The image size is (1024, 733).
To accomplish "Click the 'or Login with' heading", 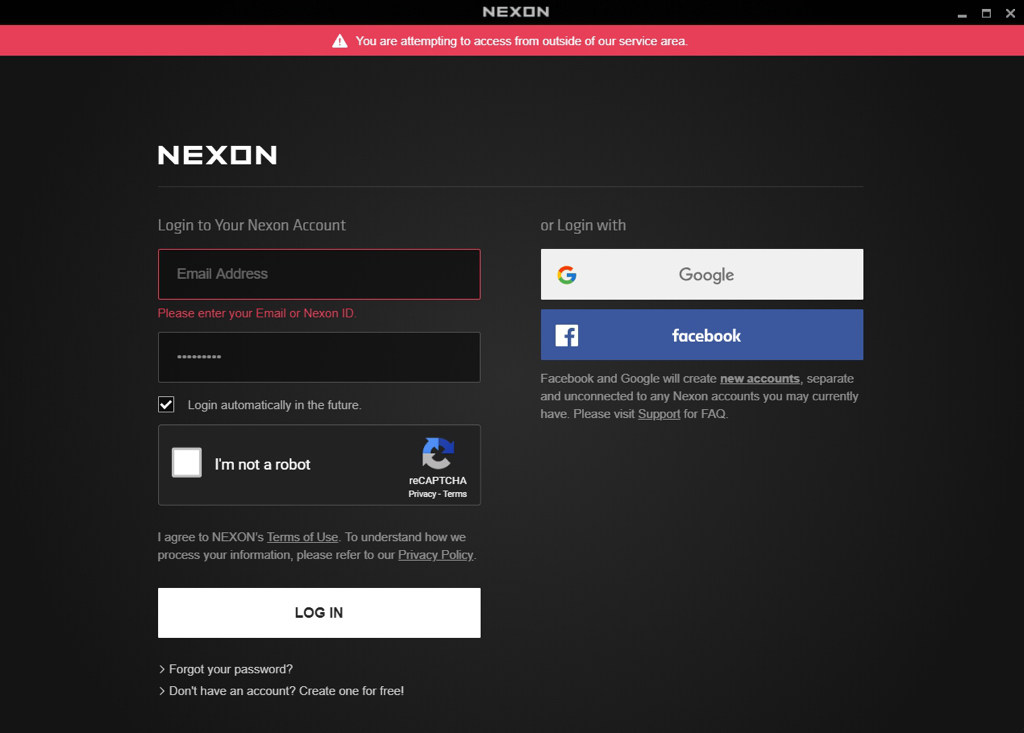I will click(x=583, y=225).
